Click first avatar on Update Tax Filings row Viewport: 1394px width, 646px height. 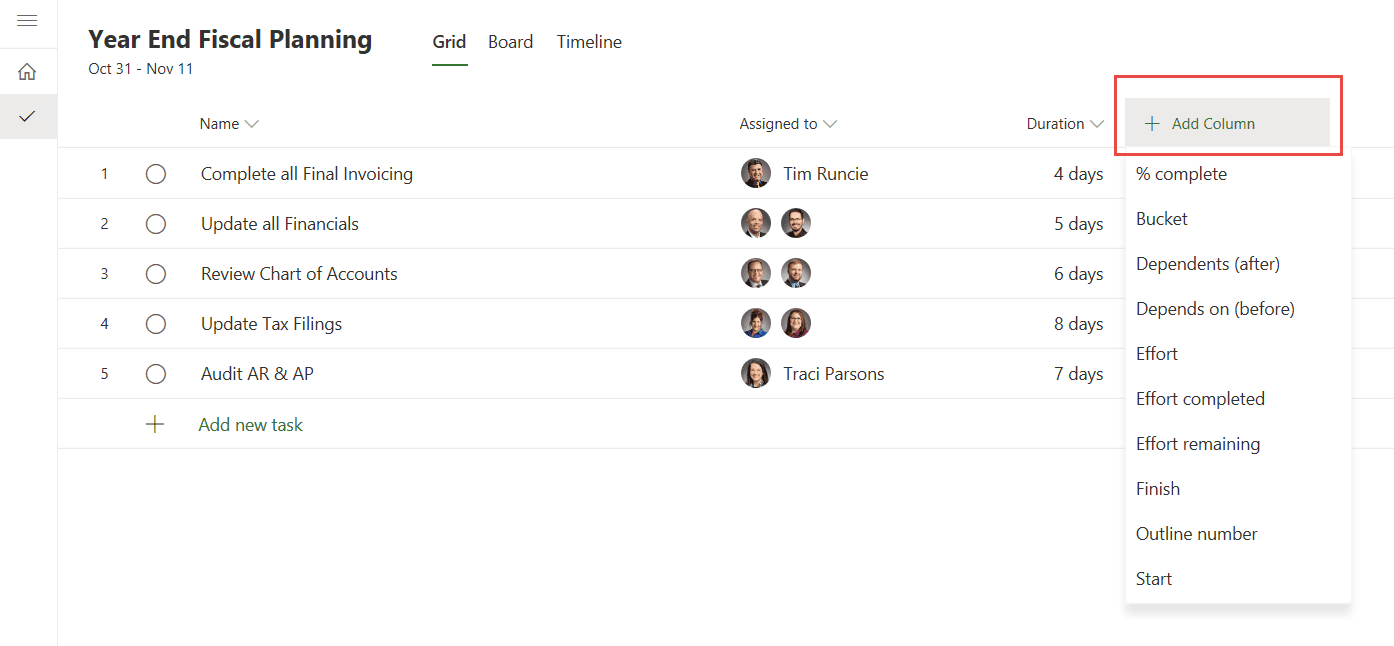click(x=756, y=324)
